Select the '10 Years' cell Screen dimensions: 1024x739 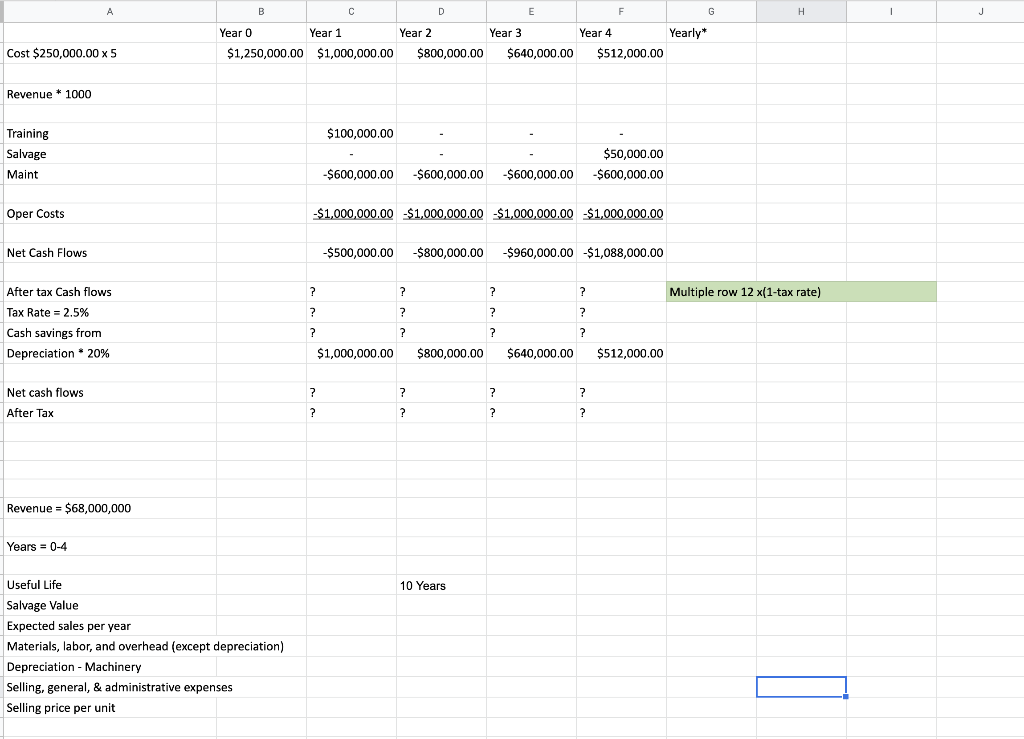pos(441,585)
